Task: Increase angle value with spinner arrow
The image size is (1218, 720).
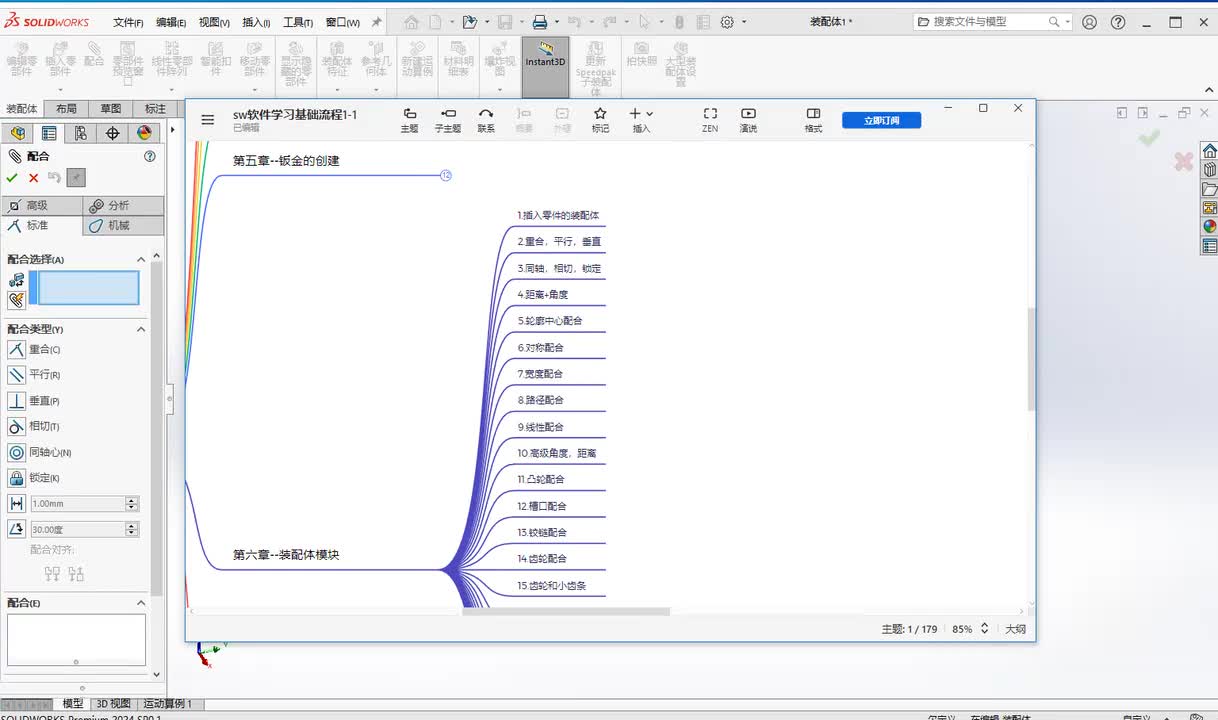Action: click(132, 525)
